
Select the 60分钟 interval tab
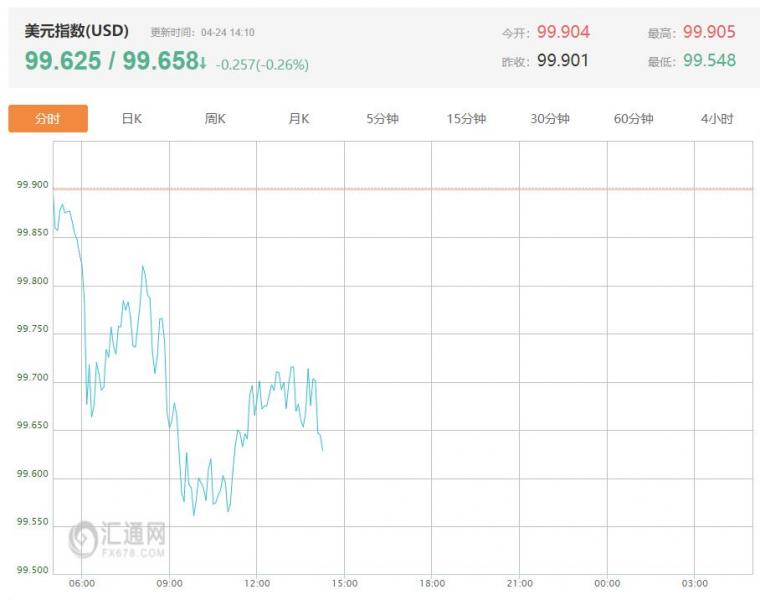[x=633, y=119]
